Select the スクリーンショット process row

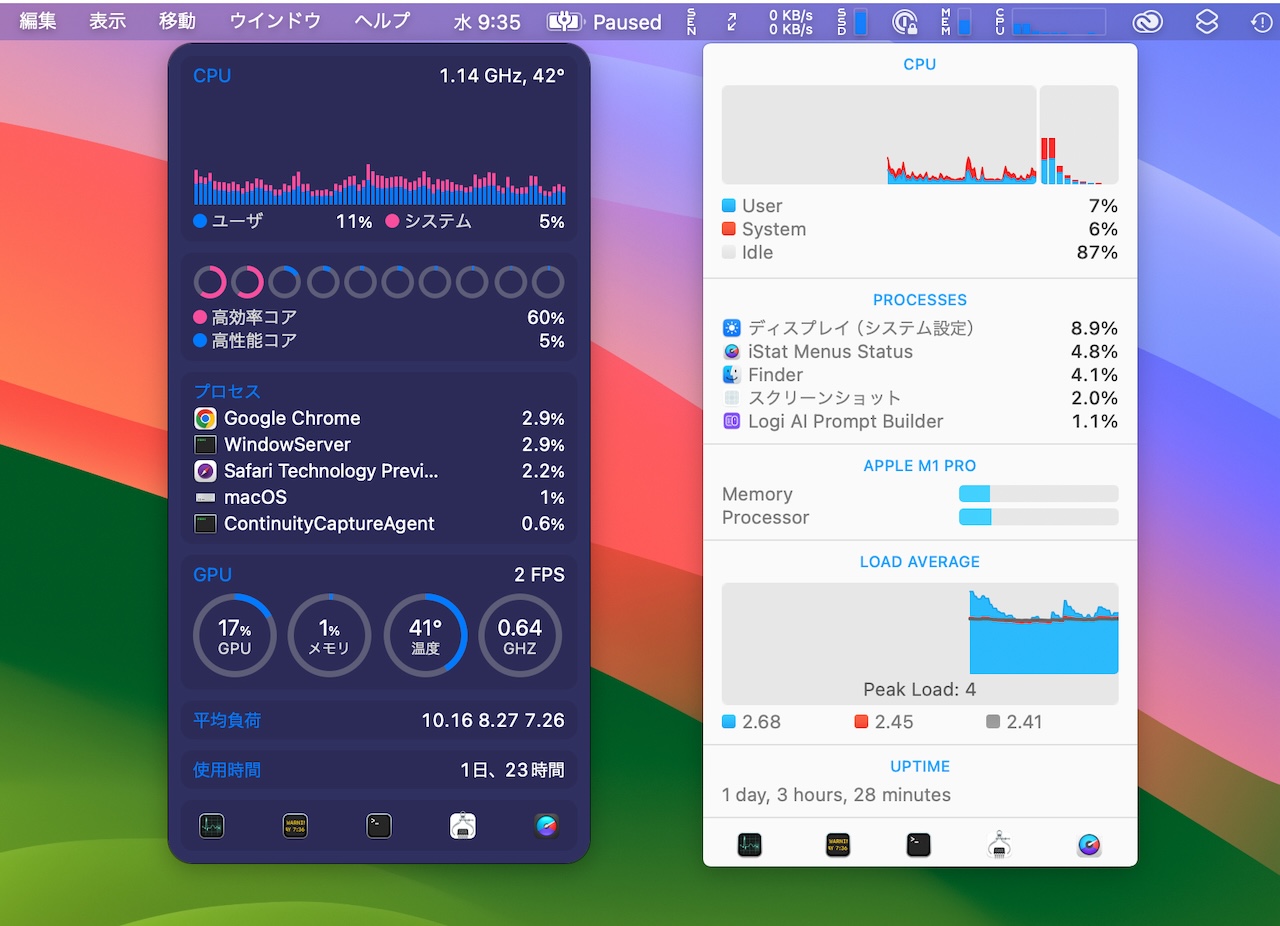tap(920, 398)
